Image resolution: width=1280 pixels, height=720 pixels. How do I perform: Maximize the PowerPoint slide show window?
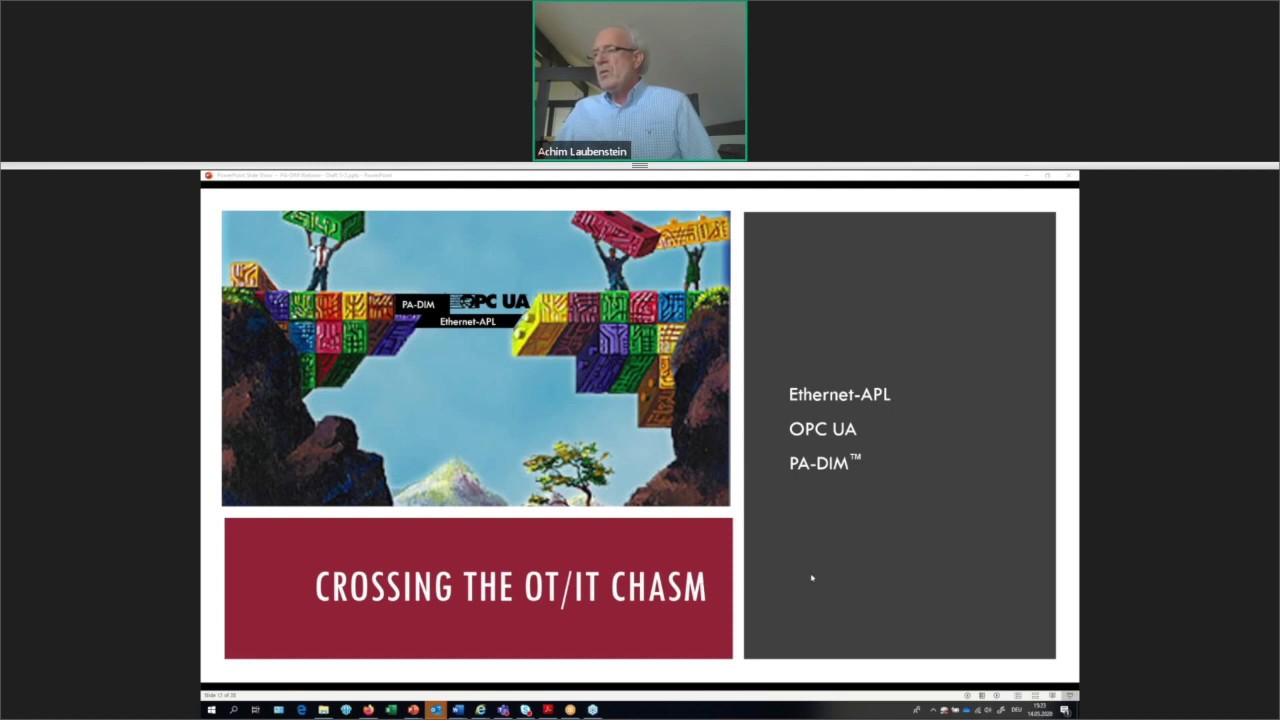pyautogui.click(x=1047, y=175)
